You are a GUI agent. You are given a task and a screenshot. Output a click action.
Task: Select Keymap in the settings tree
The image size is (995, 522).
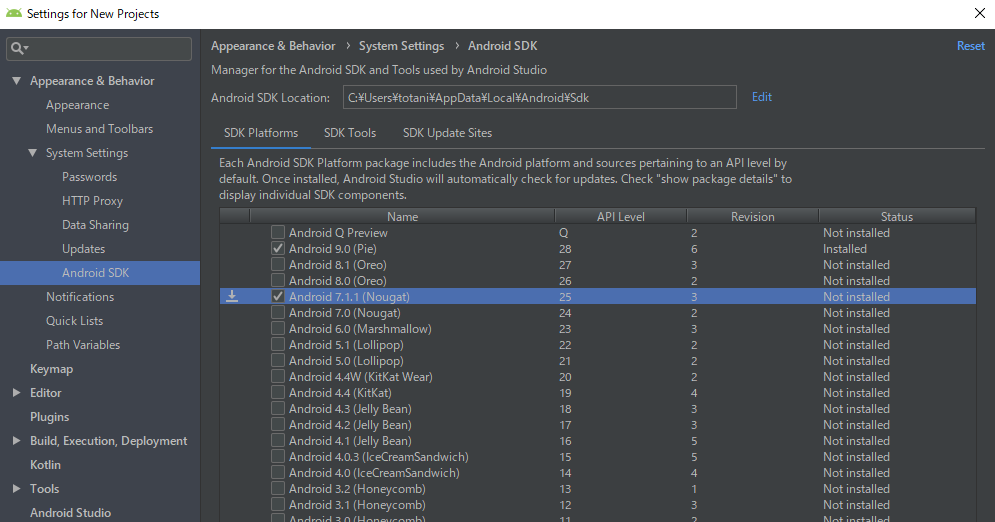[51, 369]
